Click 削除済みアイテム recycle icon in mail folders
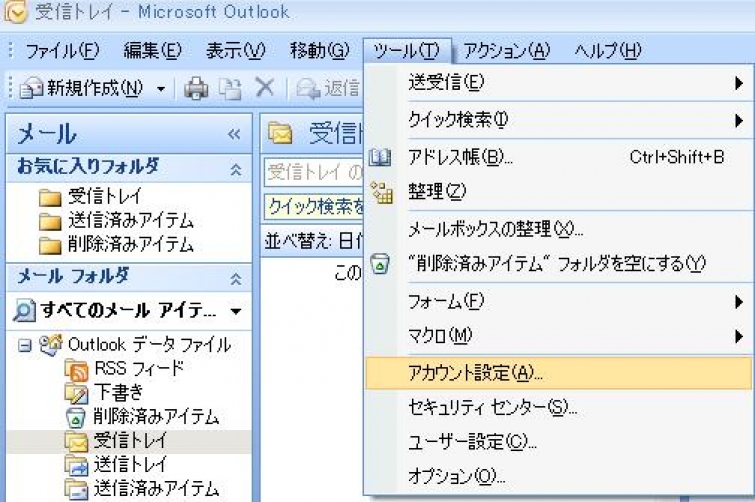The height and width of the screenshot is (502, 755). 76,417
